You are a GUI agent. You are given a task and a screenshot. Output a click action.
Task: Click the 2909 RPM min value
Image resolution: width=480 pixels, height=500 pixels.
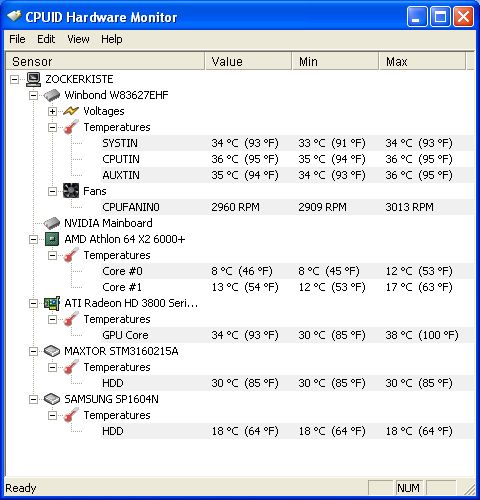[x=322, y=207]
